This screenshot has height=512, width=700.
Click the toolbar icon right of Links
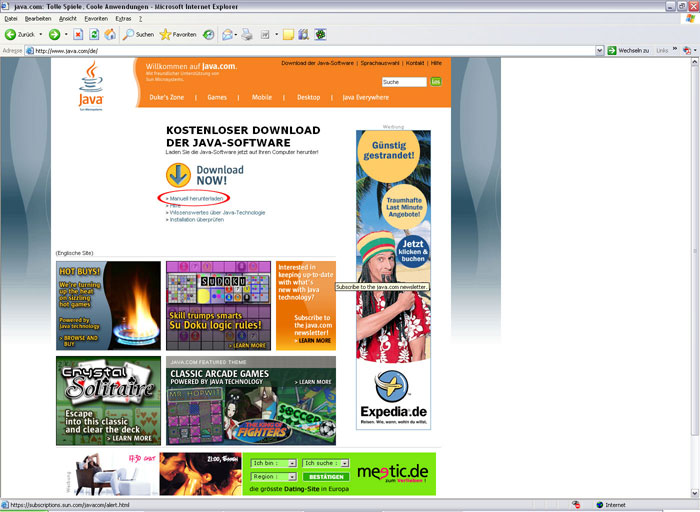(x=687, y=50)
